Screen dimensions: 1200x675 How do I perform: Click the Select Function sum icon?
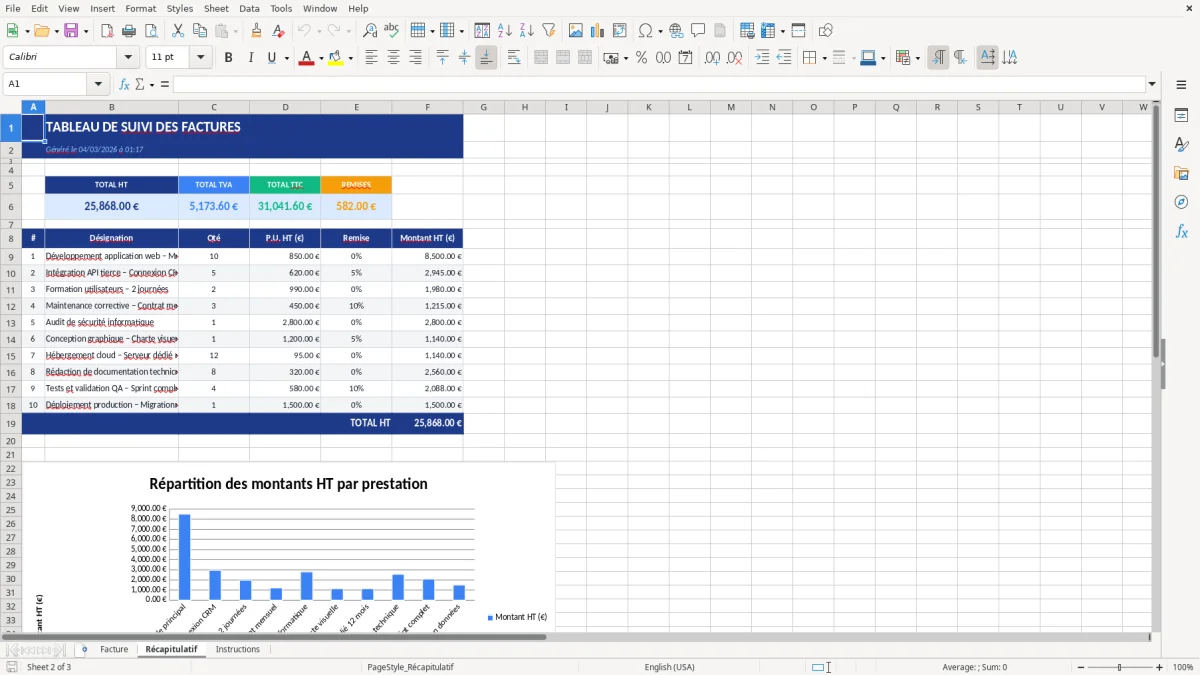[140, 84]
